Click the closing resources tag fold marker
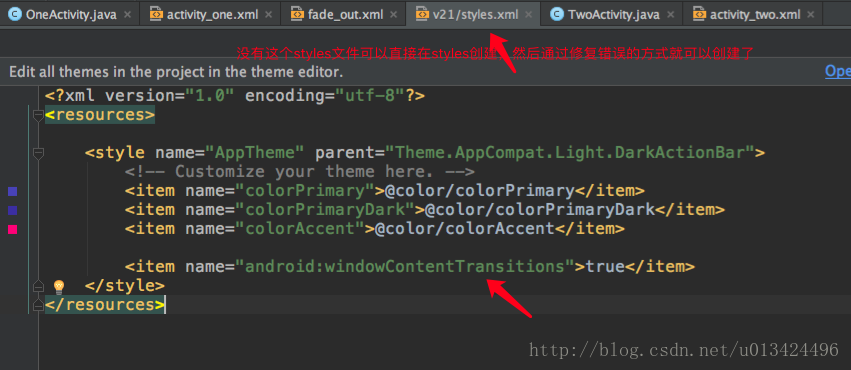851x370 pixels. (x=38, y=305)
